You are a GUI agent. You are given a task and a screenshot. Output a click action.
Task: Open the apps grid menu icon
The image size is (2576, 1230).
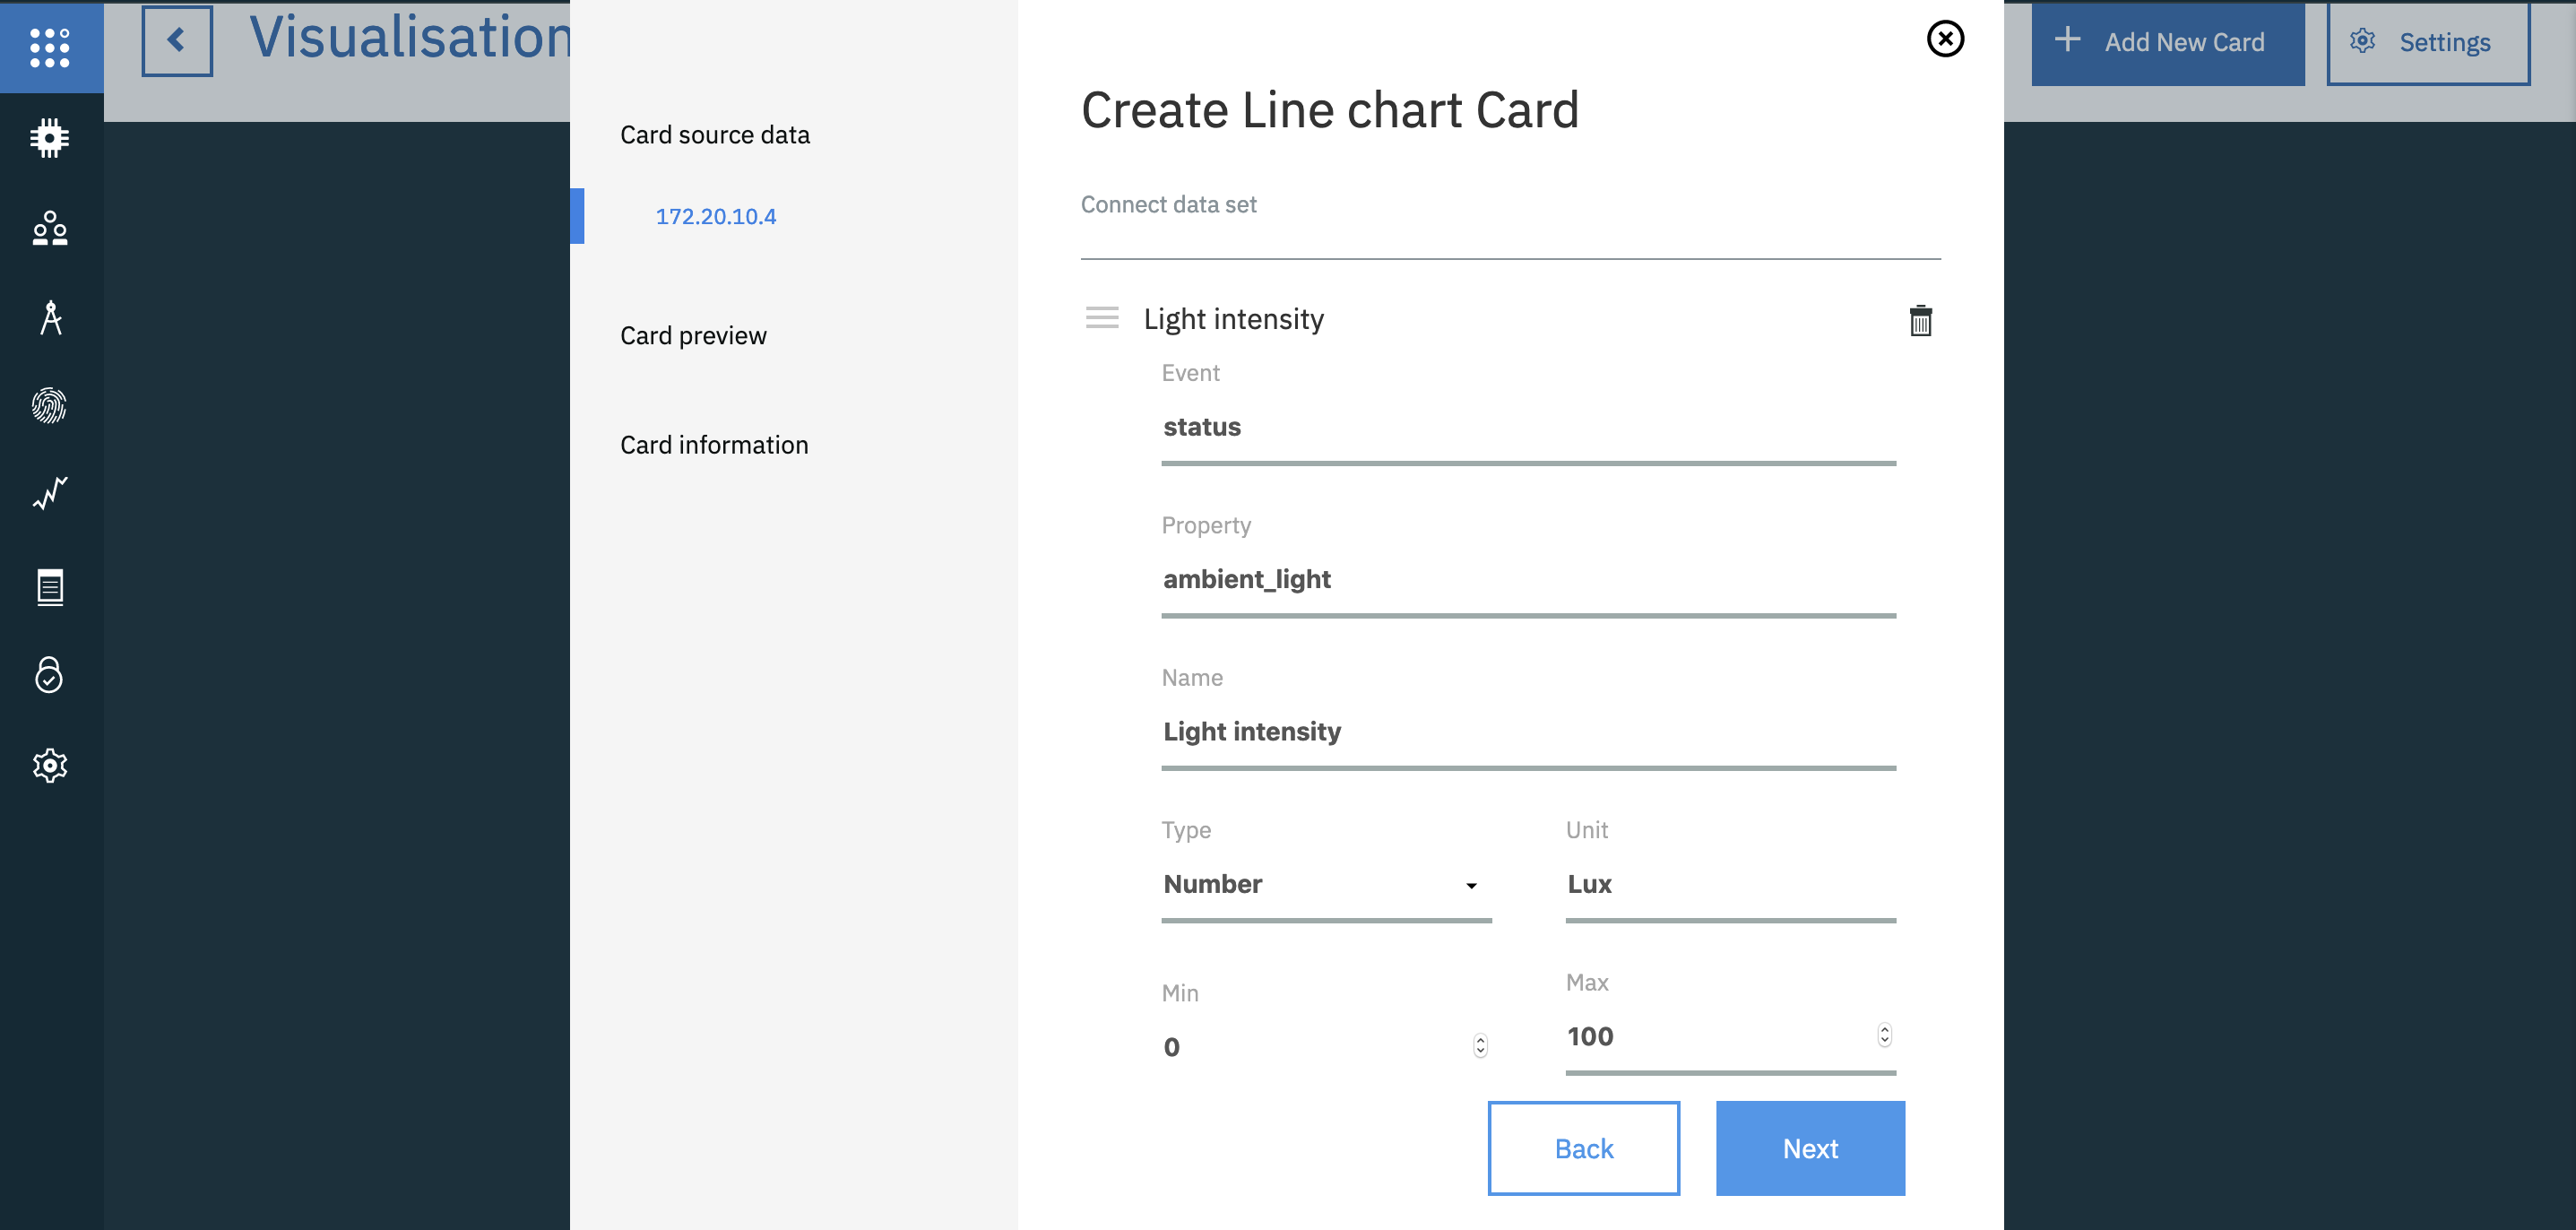point(50,47)
